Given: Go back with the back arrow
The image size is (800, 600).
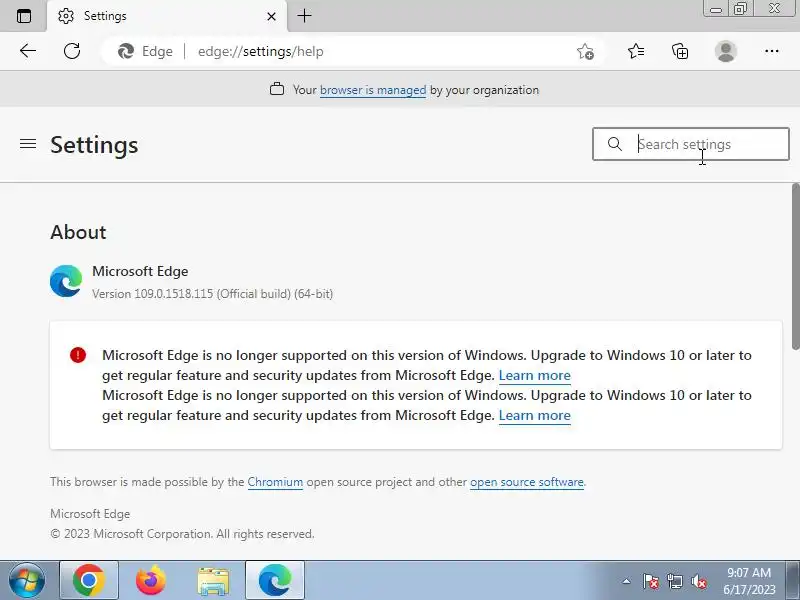Looking at the screenshot, I should (28, 51).
